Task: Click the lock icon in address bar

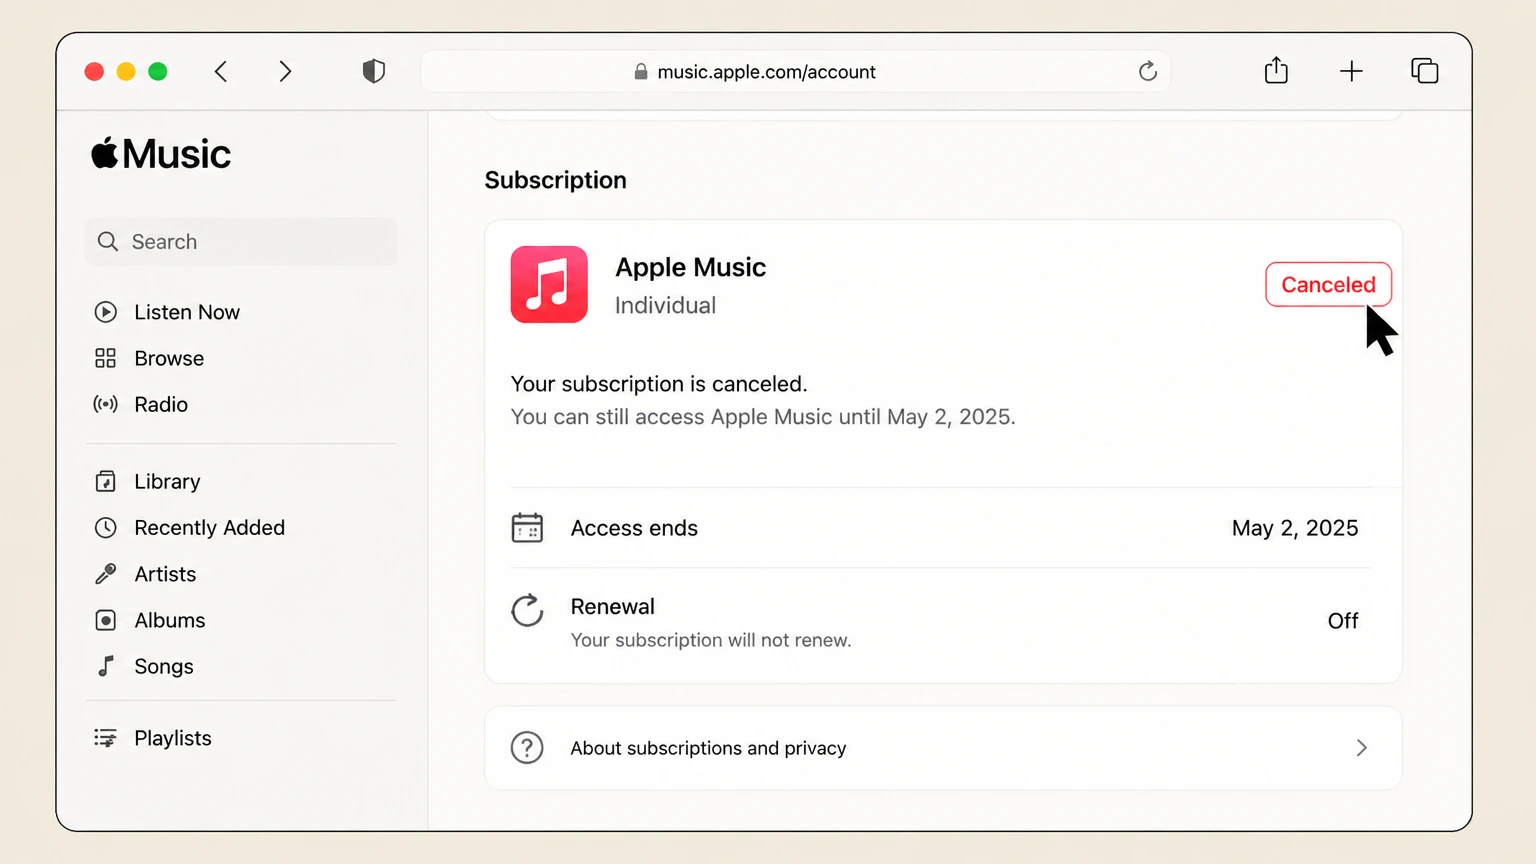Action: [641, 71]
